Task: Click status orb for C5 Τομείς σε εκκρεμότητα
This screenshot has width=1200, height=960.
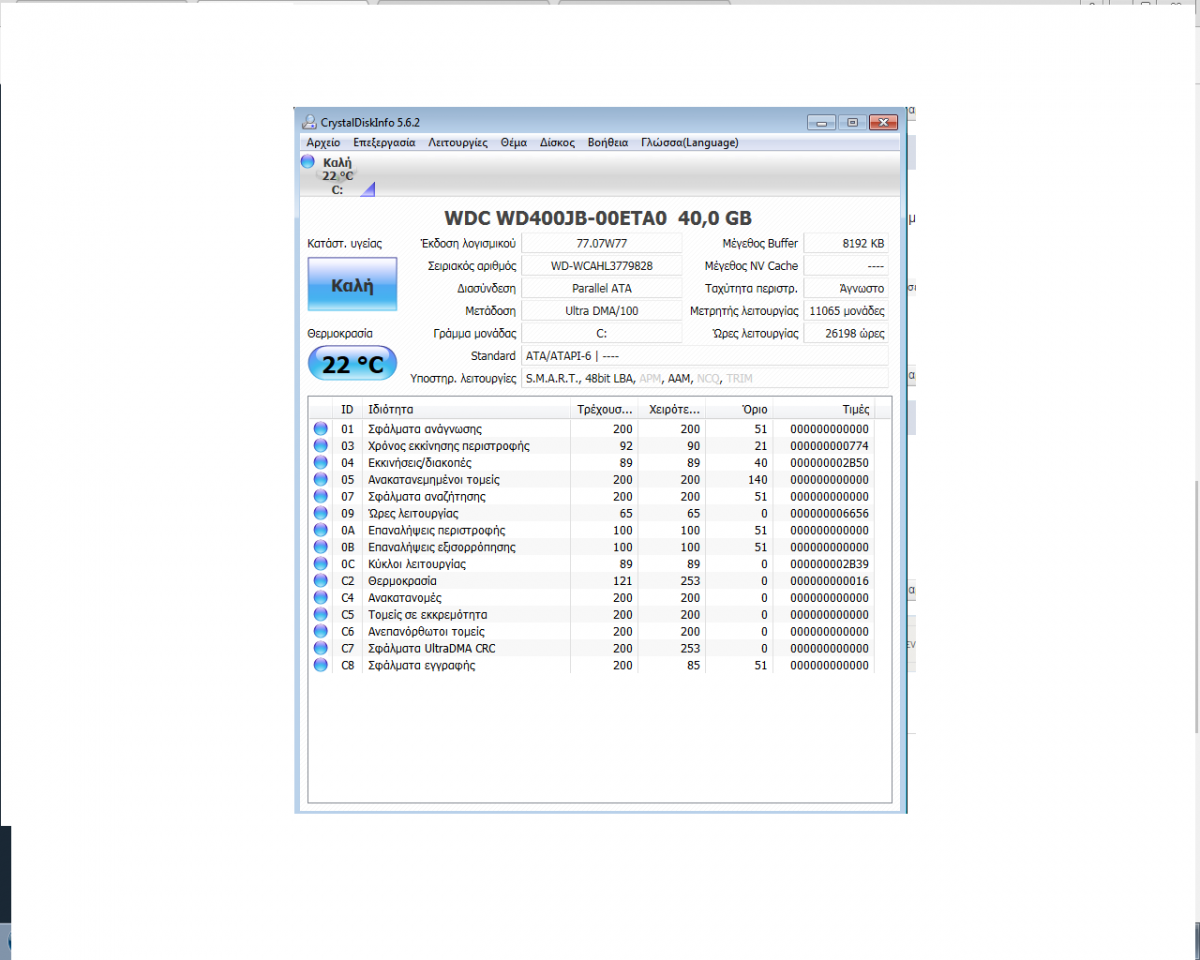Action: pos(321,614)
